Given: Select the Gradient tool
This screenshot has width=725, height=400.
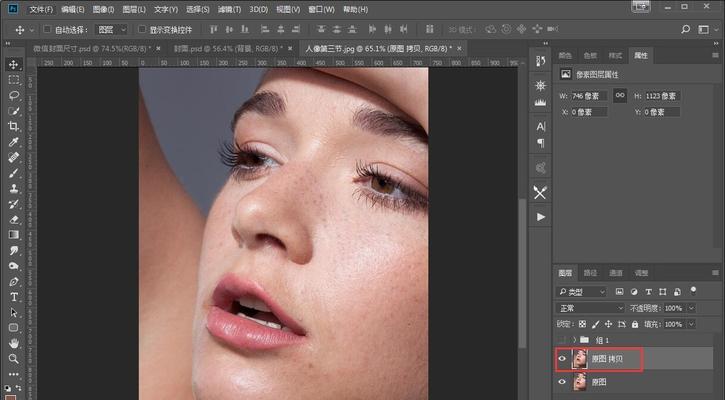Looking at the screenshot, I should click(13, 235).
